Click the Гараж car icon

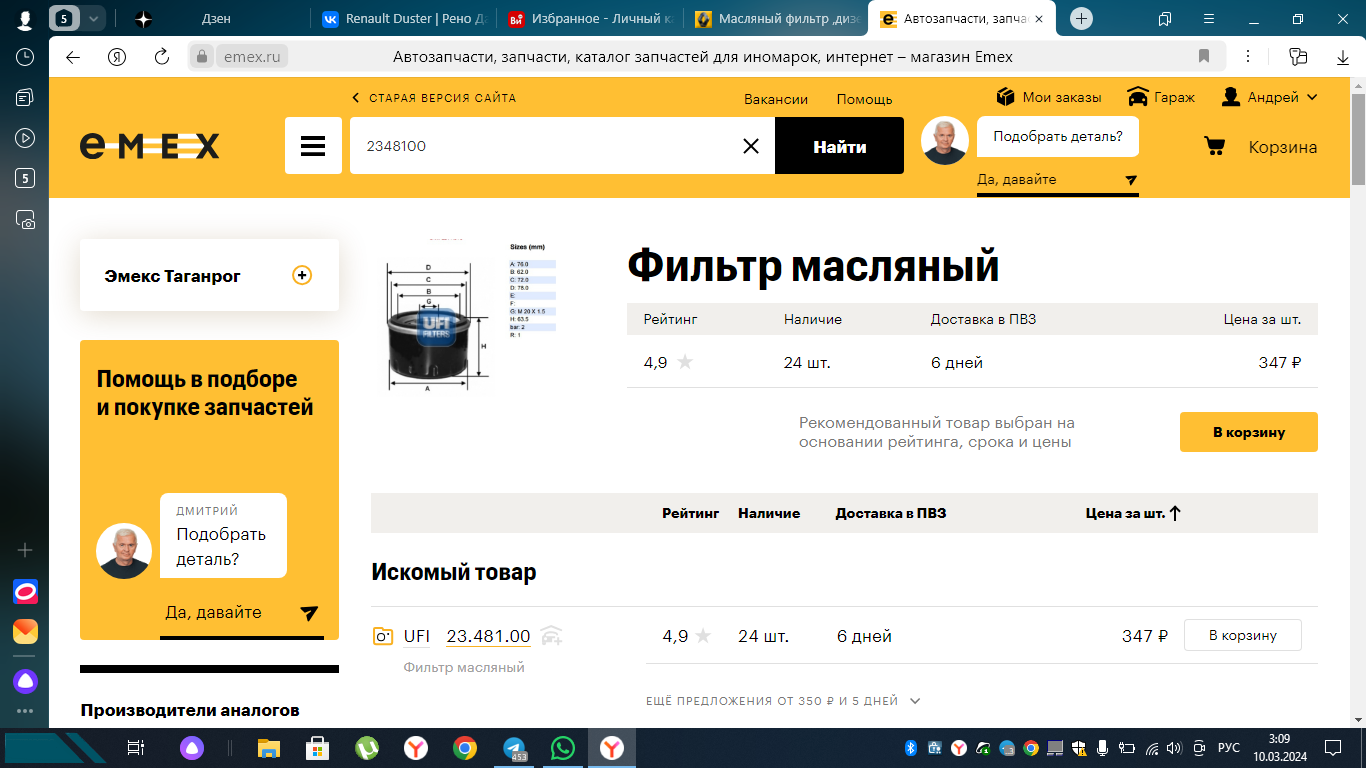(x=1137, y=97)
